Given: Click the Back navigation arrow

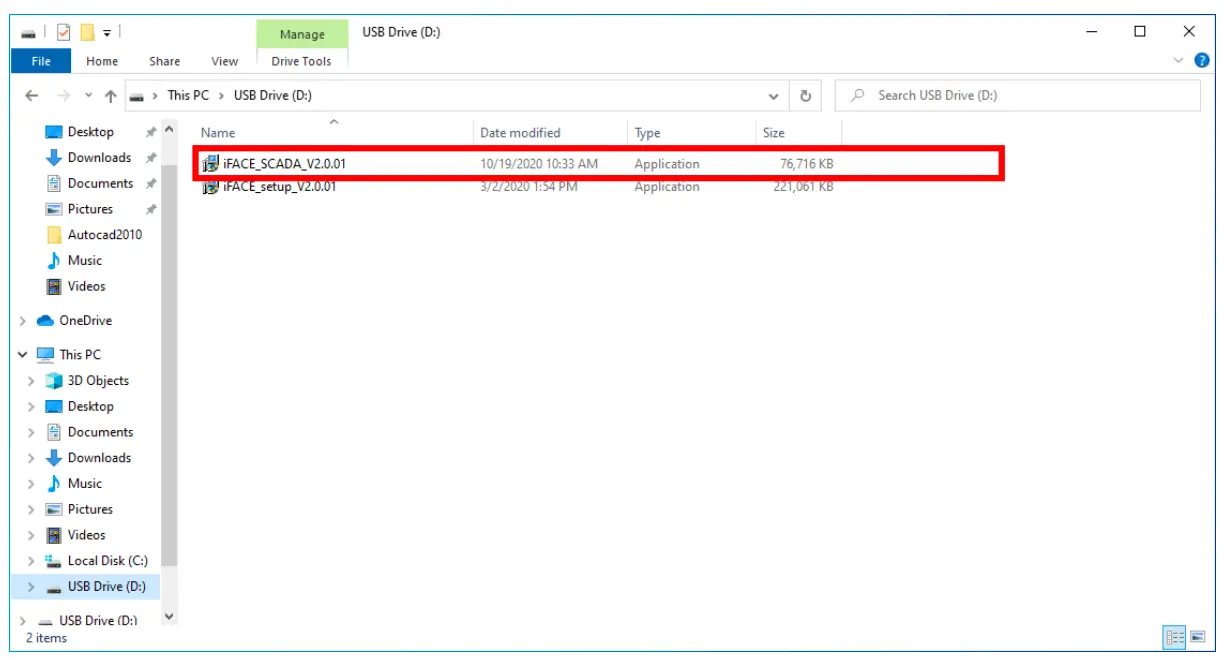Looking at the screenshot, I should (32, 96).
